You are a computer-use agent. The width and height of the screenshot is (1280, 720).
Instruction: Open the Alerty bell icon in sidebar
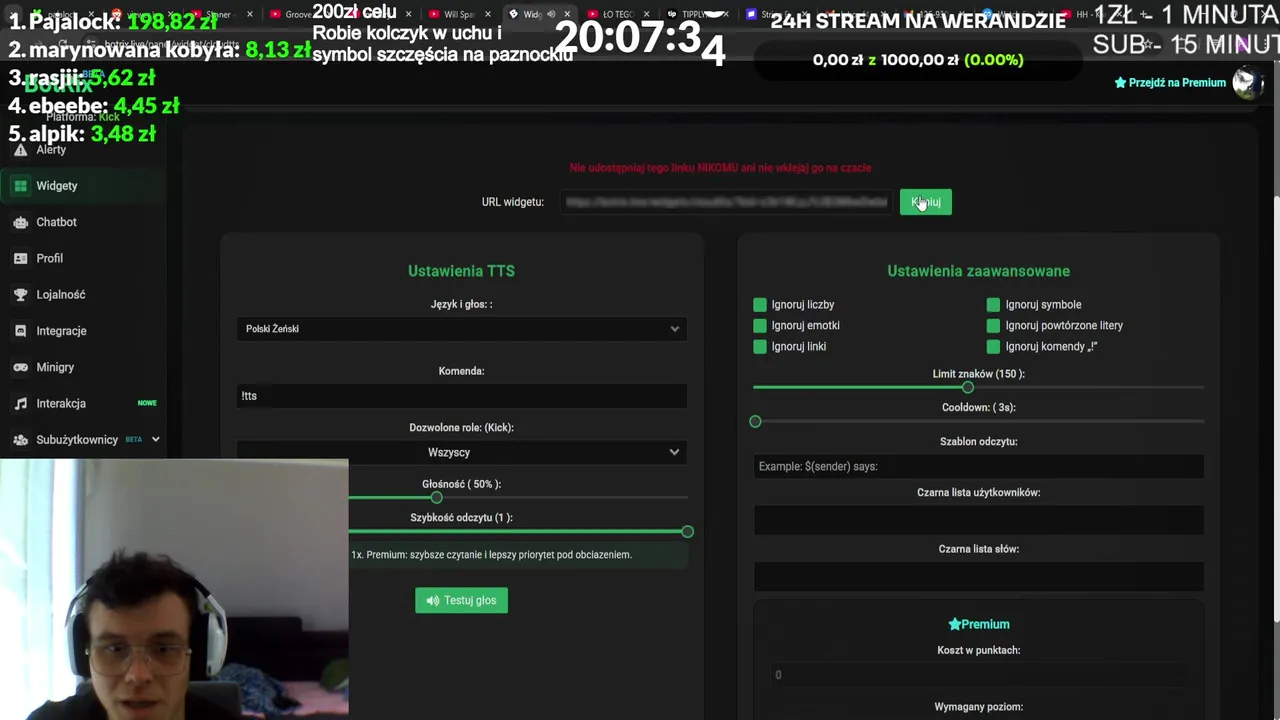20,150
